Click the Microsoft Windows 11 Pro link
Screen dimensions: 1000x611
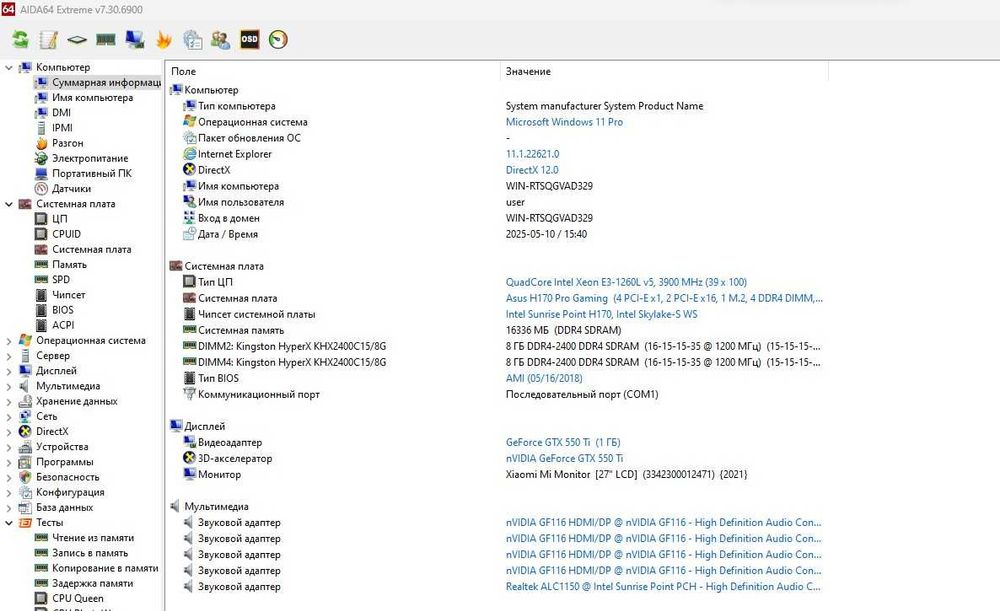(564, 122)
